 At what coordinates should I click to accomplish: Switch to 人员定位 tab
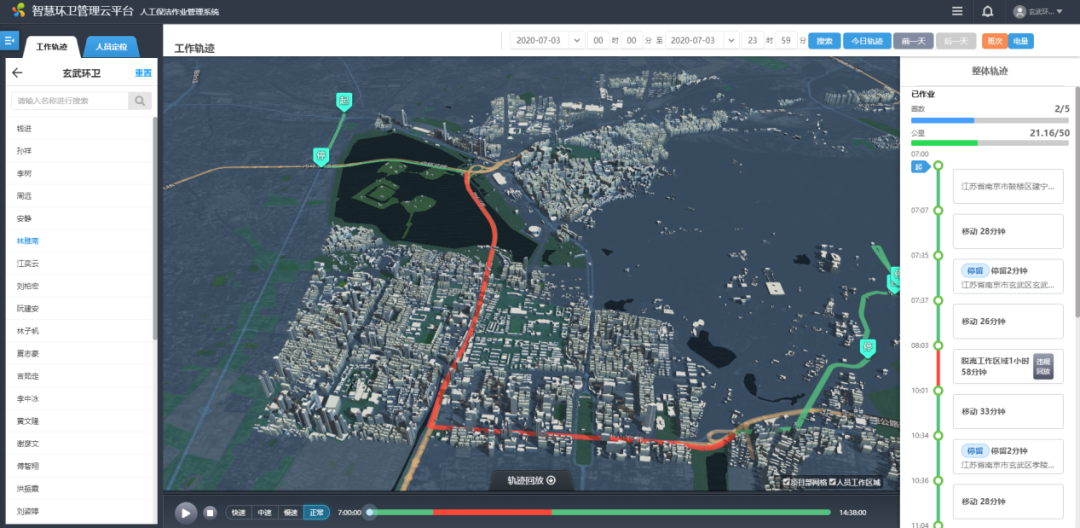(x=111, y=47)
